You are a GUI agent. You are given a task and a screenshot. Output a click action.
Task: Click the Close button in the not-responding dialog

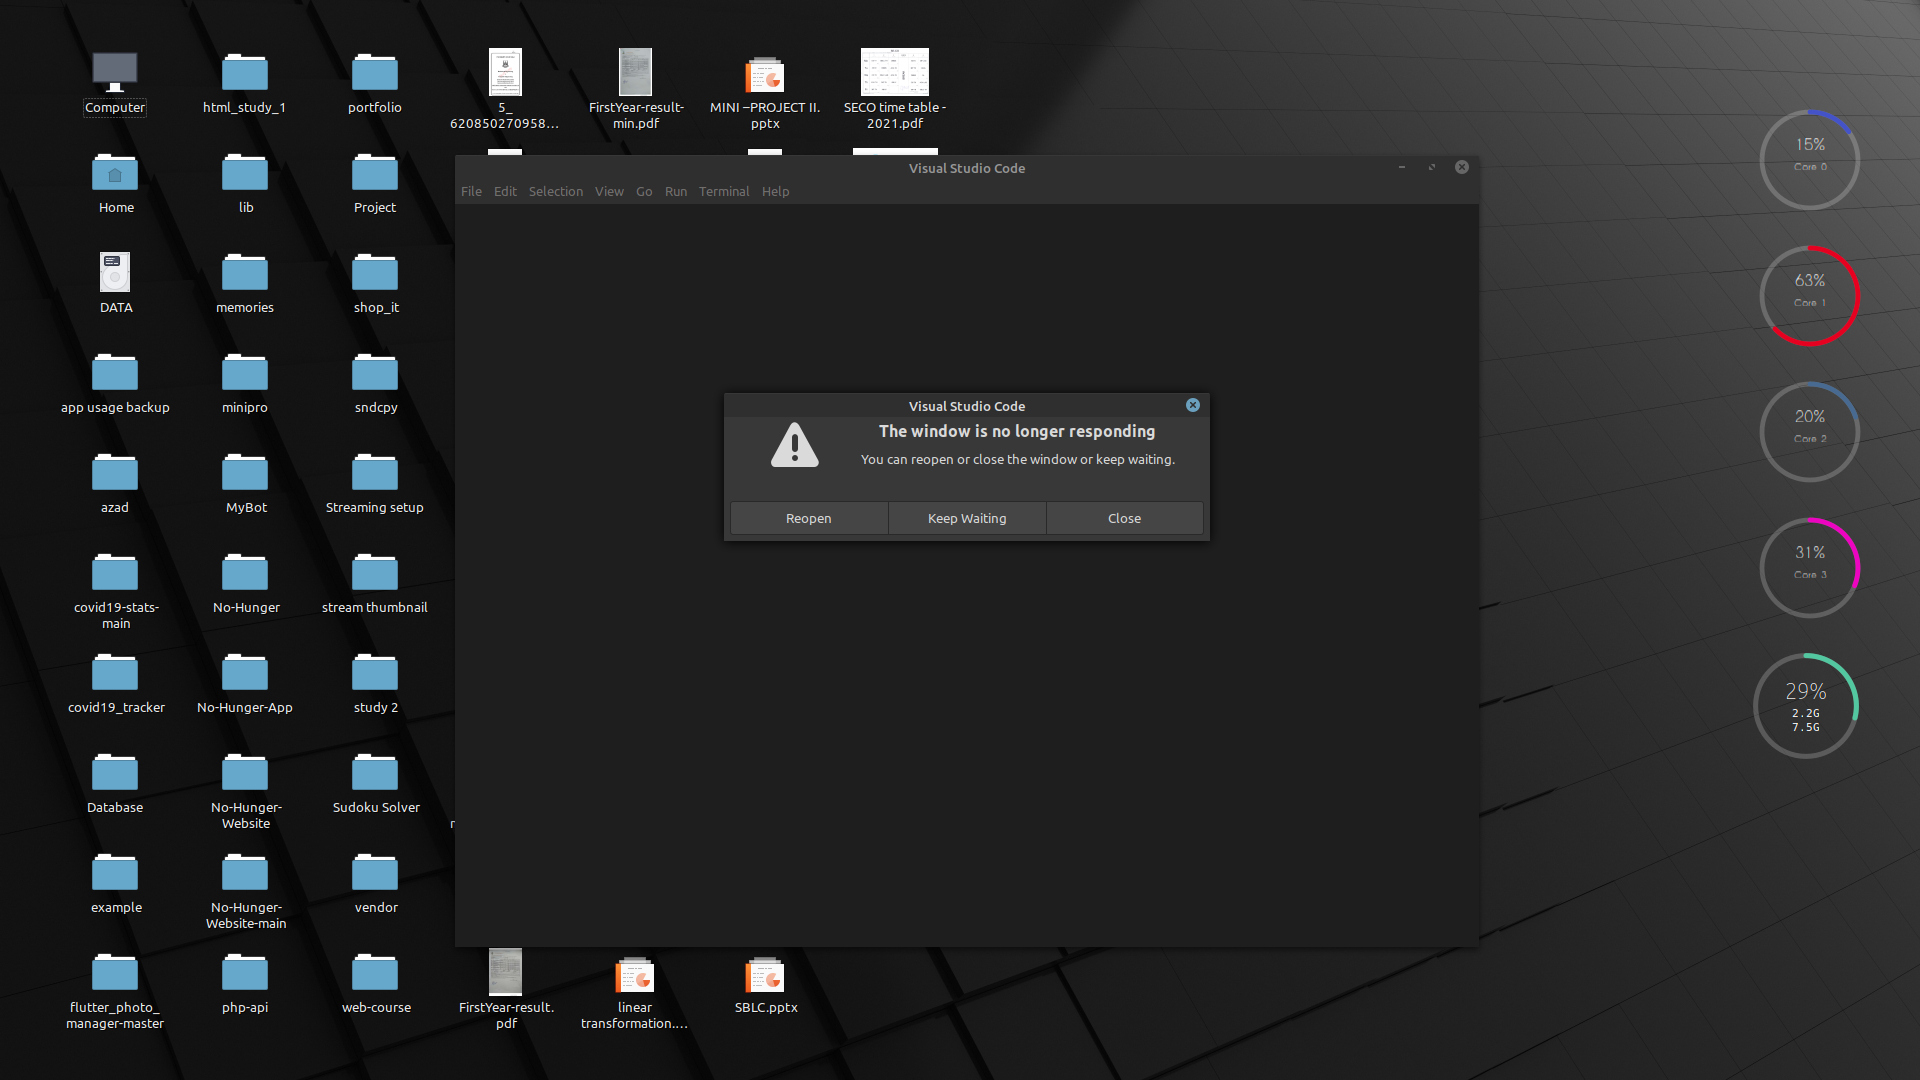(1124, 518)
